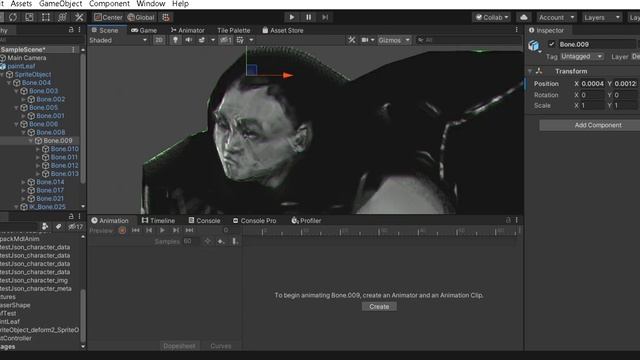Screen dimensions: 640x360
Task: Click the GameObject cube icon in Inspector
Action: (x=534, y=45)
